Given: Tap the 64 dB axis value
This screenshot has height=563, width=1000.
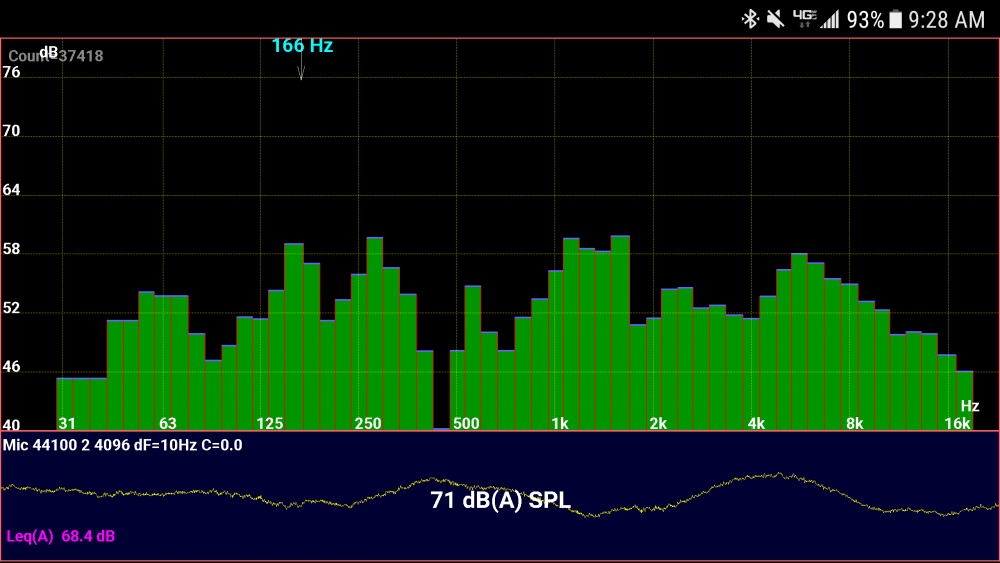Looking at the screenshot, I should (11, 190).
